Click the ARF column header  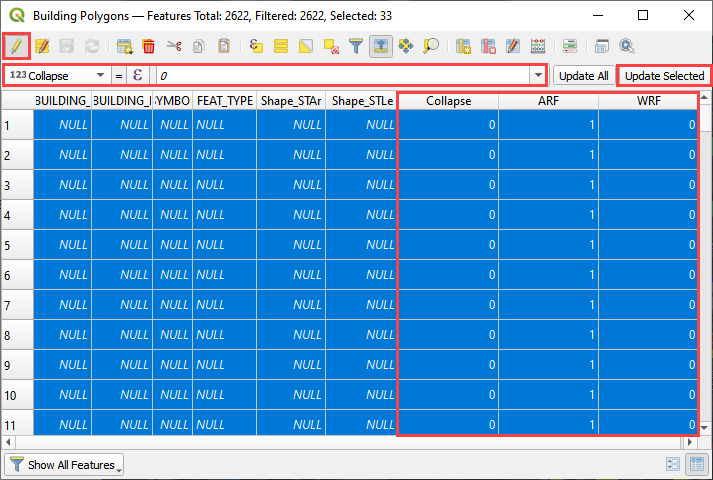click(x=548, y=101)
